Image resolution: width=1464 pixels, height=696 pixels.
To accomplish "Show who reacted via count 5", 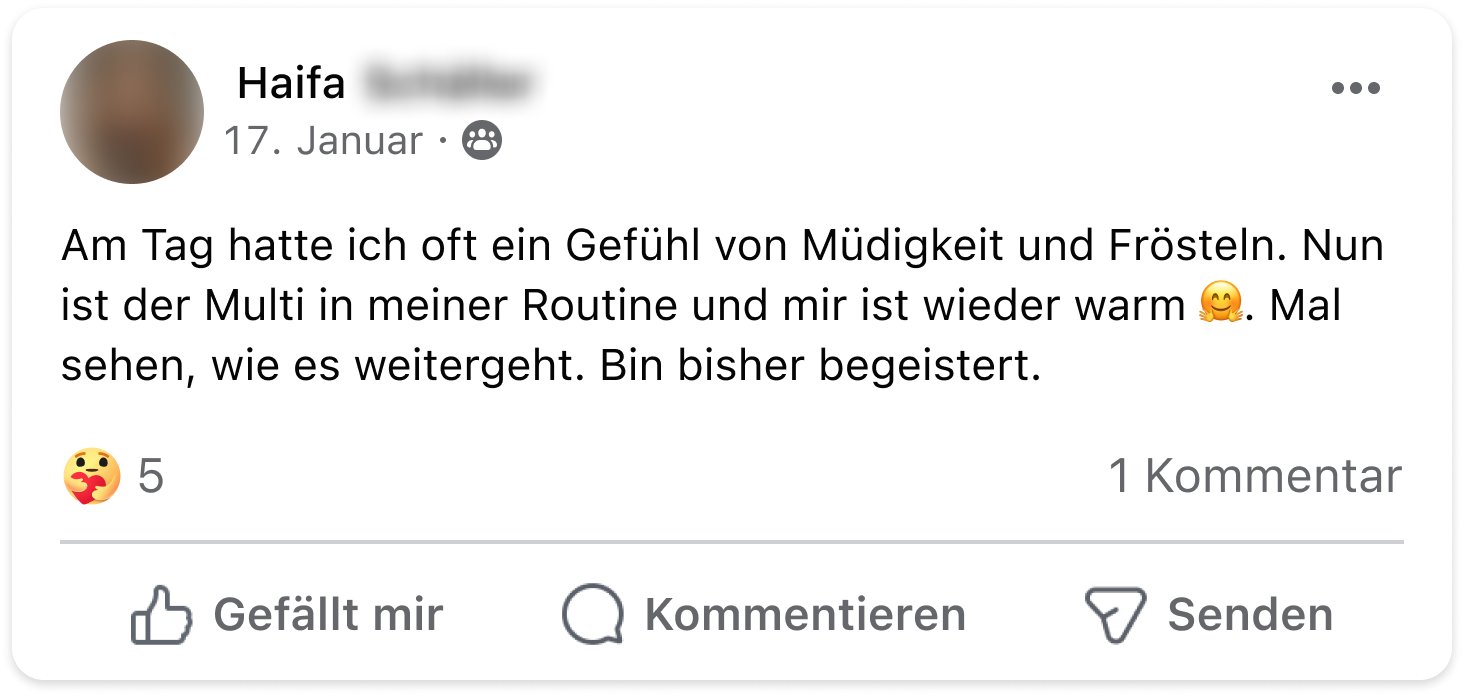I will 150,476.
